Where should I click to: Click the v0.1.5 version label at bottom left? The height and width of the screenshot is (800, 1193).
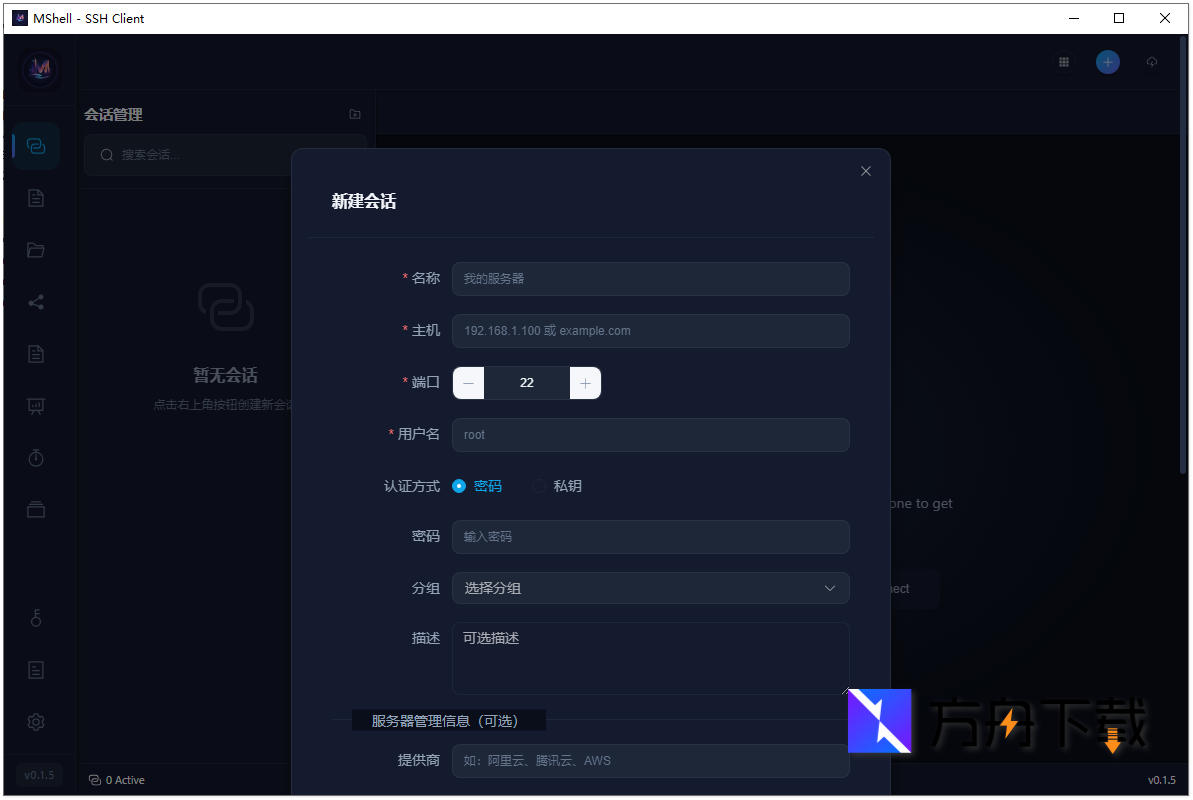click(39, 774)
